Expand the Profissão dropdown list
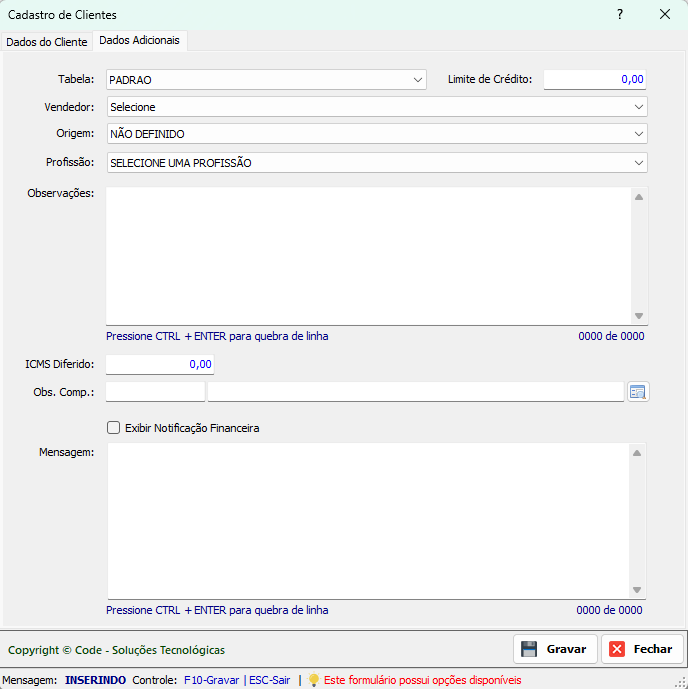This screenshot has height=689, width=688. click(377, 163)
